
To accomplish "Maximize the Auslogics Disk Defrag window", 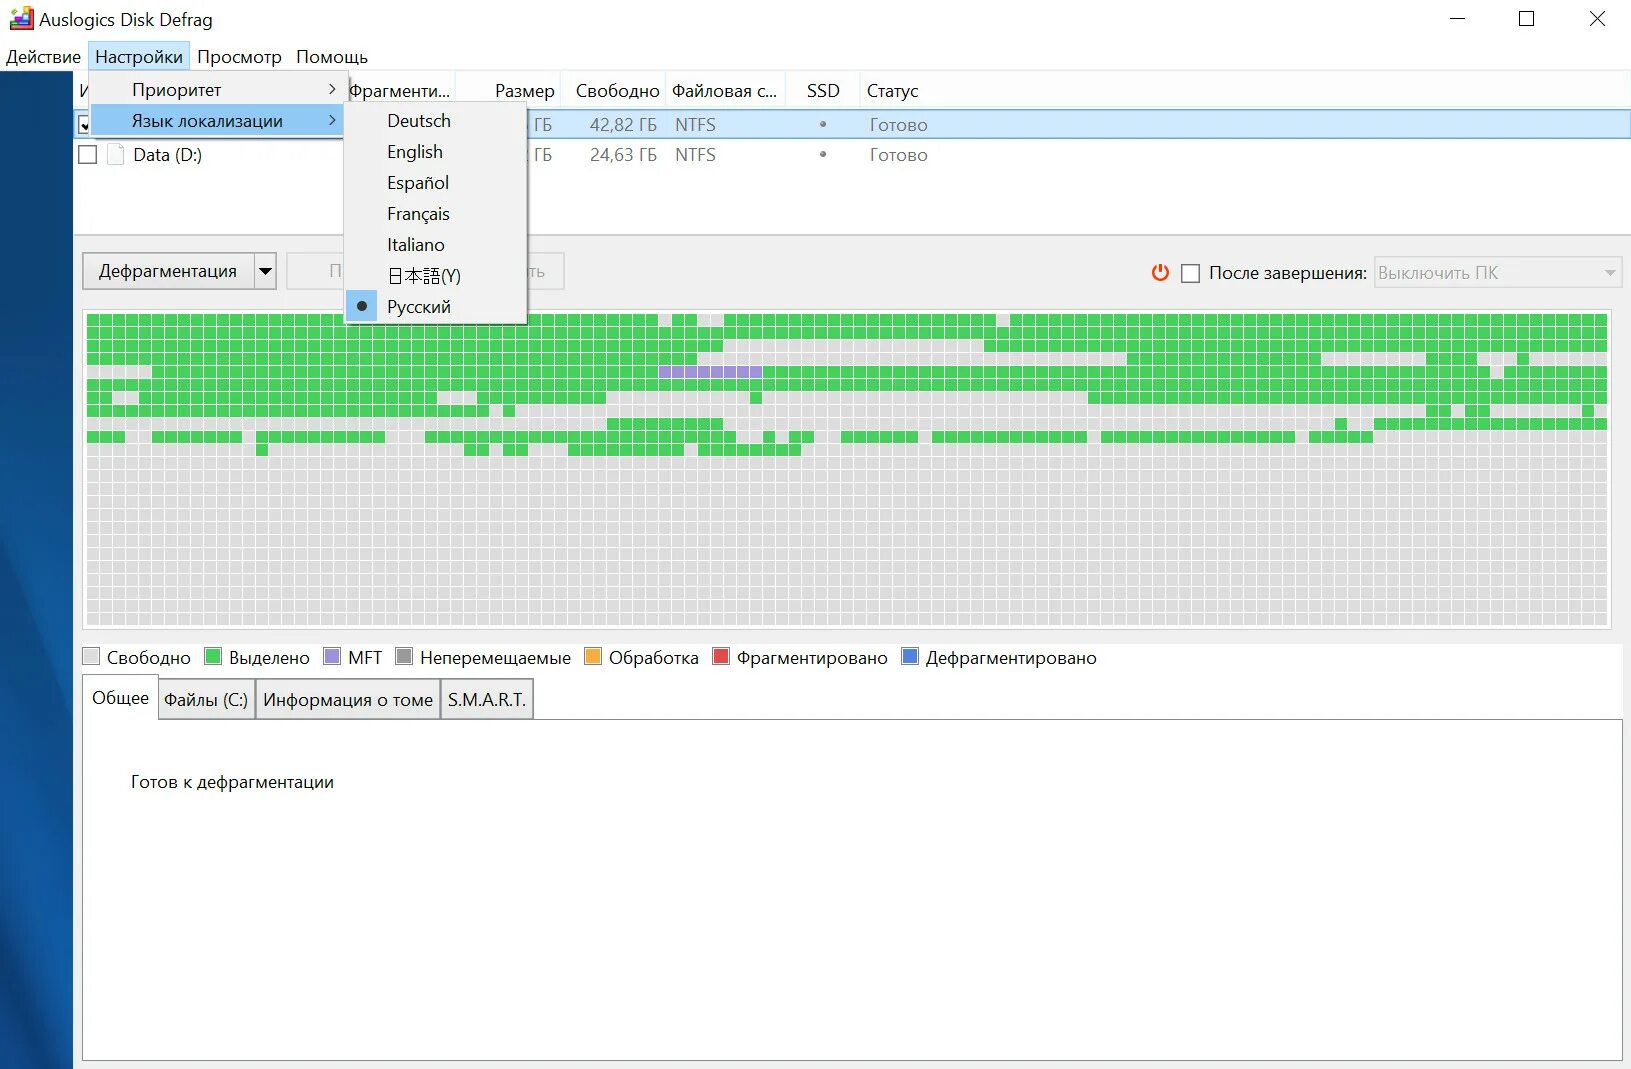I will (1526, 19).
